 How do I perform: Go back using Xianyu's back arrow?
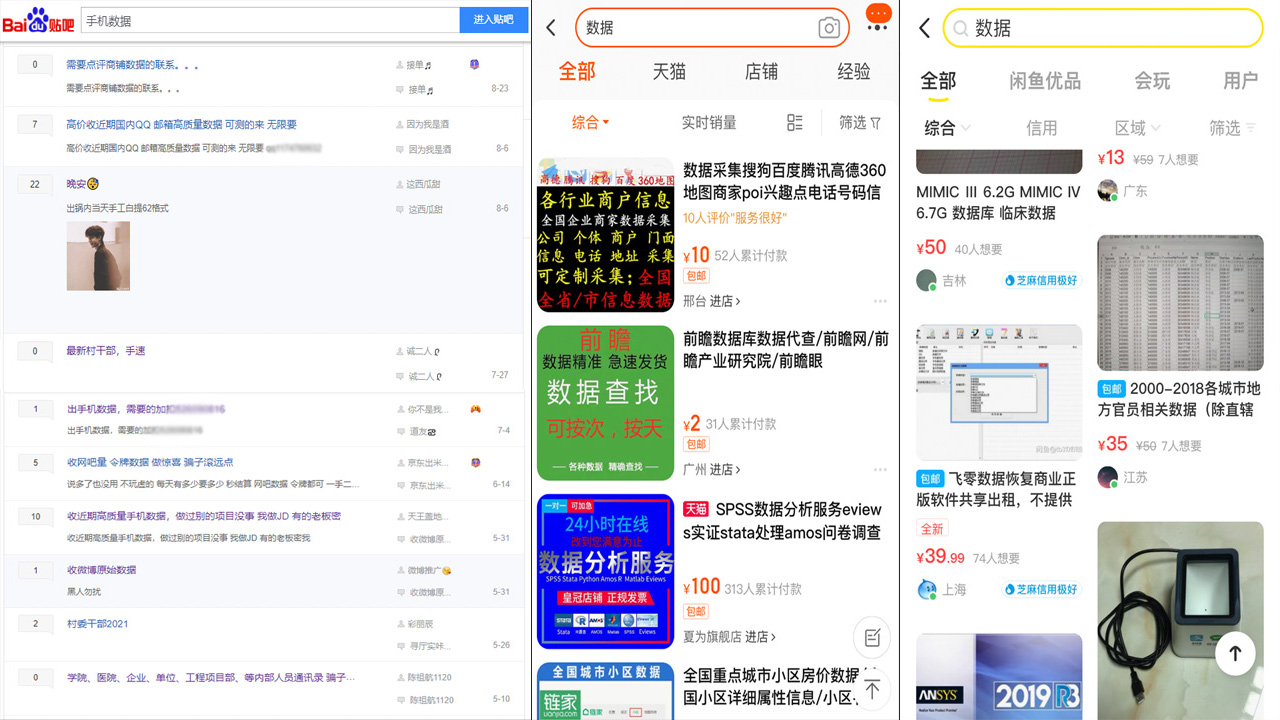(924, 28)
